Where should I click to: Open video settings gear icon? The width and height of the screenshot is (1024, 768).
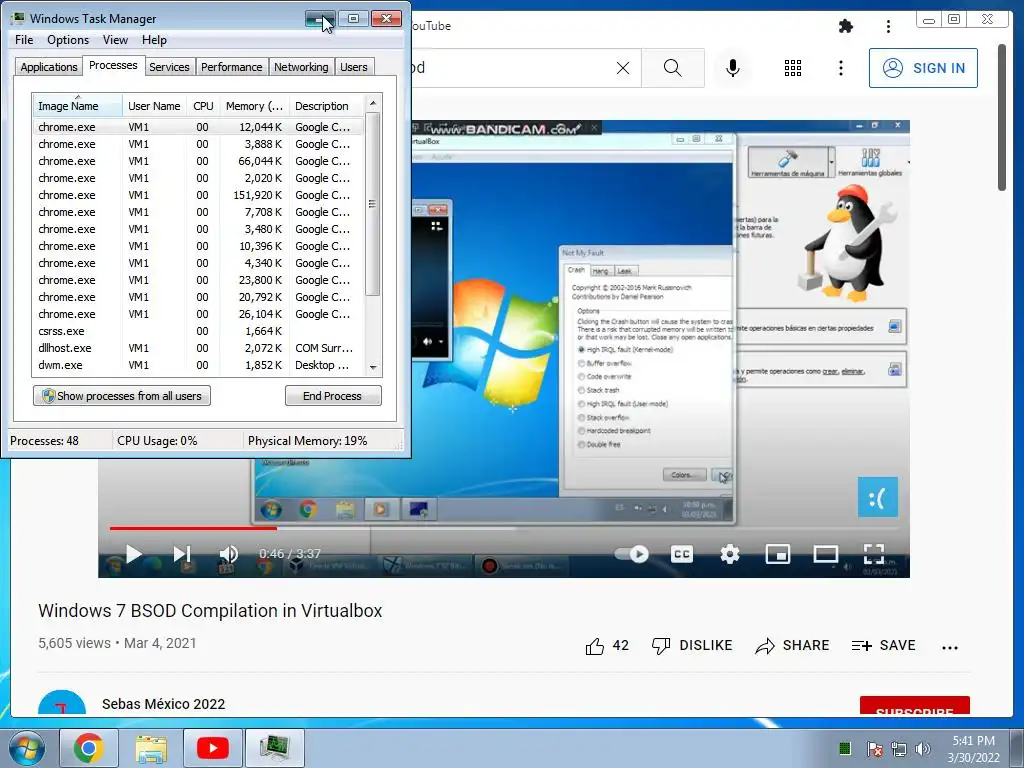(x=729, y=554)
